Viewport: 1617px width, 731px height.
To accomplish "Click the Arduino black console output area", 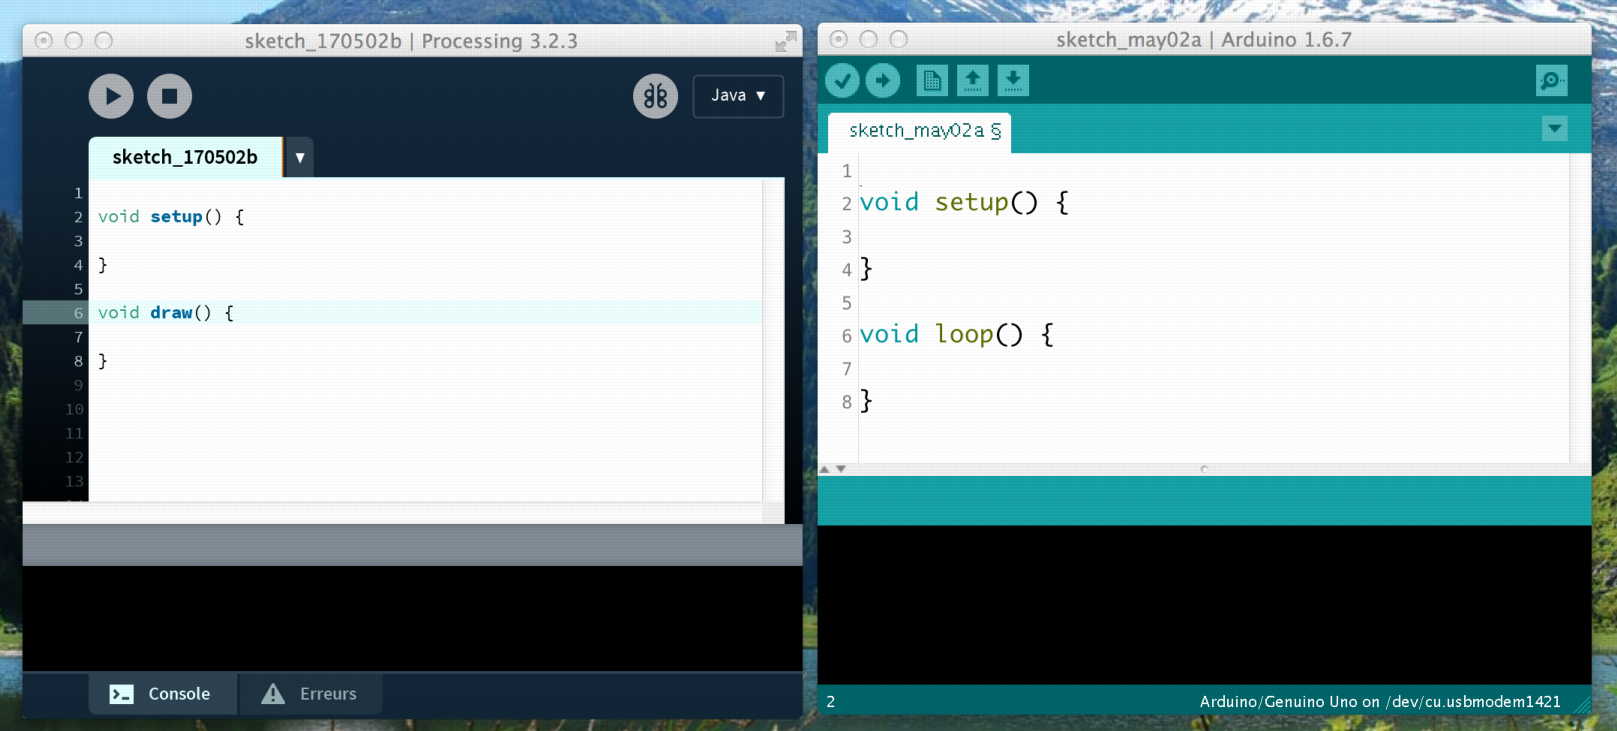I will (x=1204, y=605).
